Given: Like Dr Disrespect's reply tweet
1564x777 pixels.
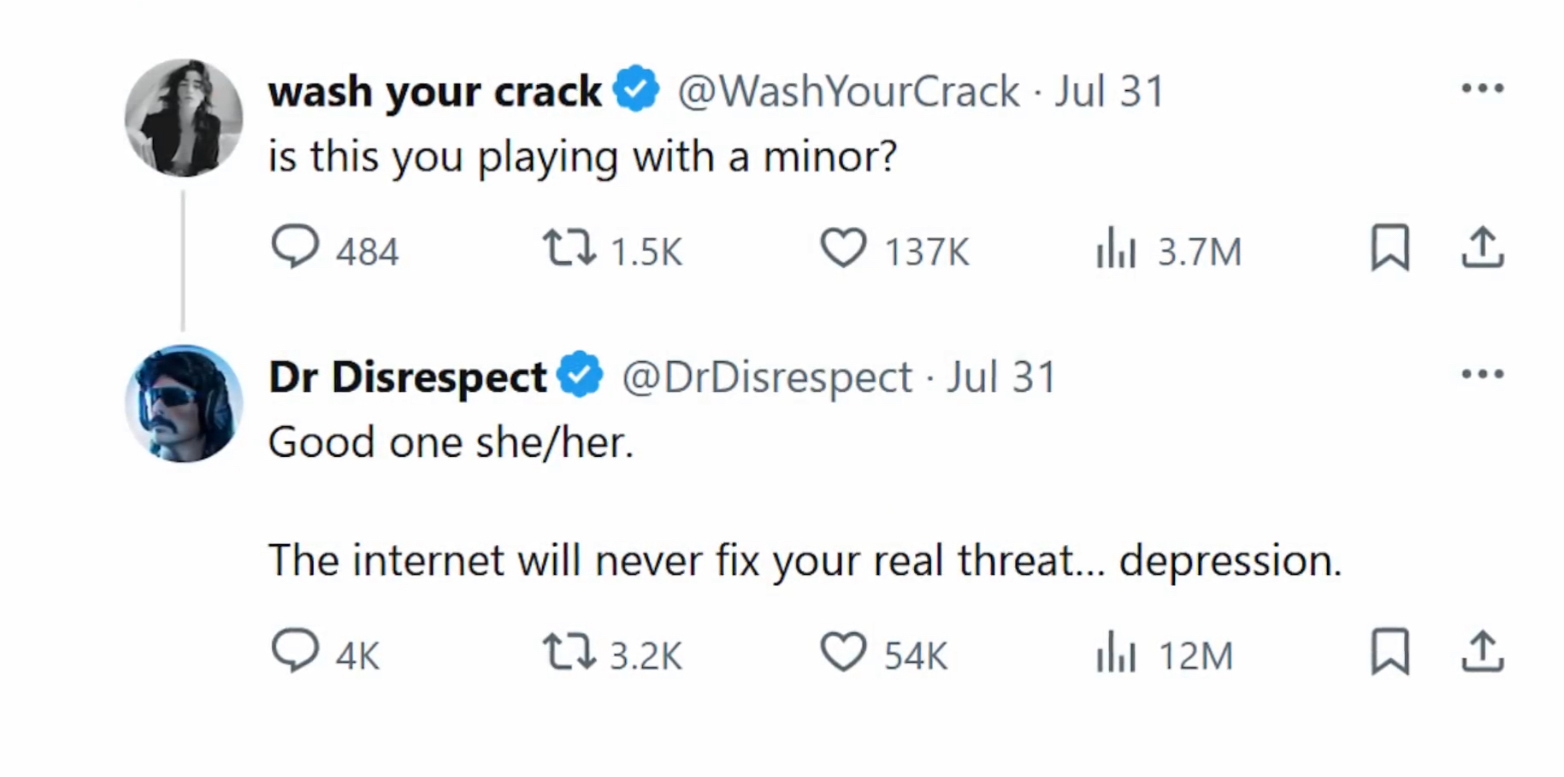Looking at the screenshot, I should tap(843, 653).
